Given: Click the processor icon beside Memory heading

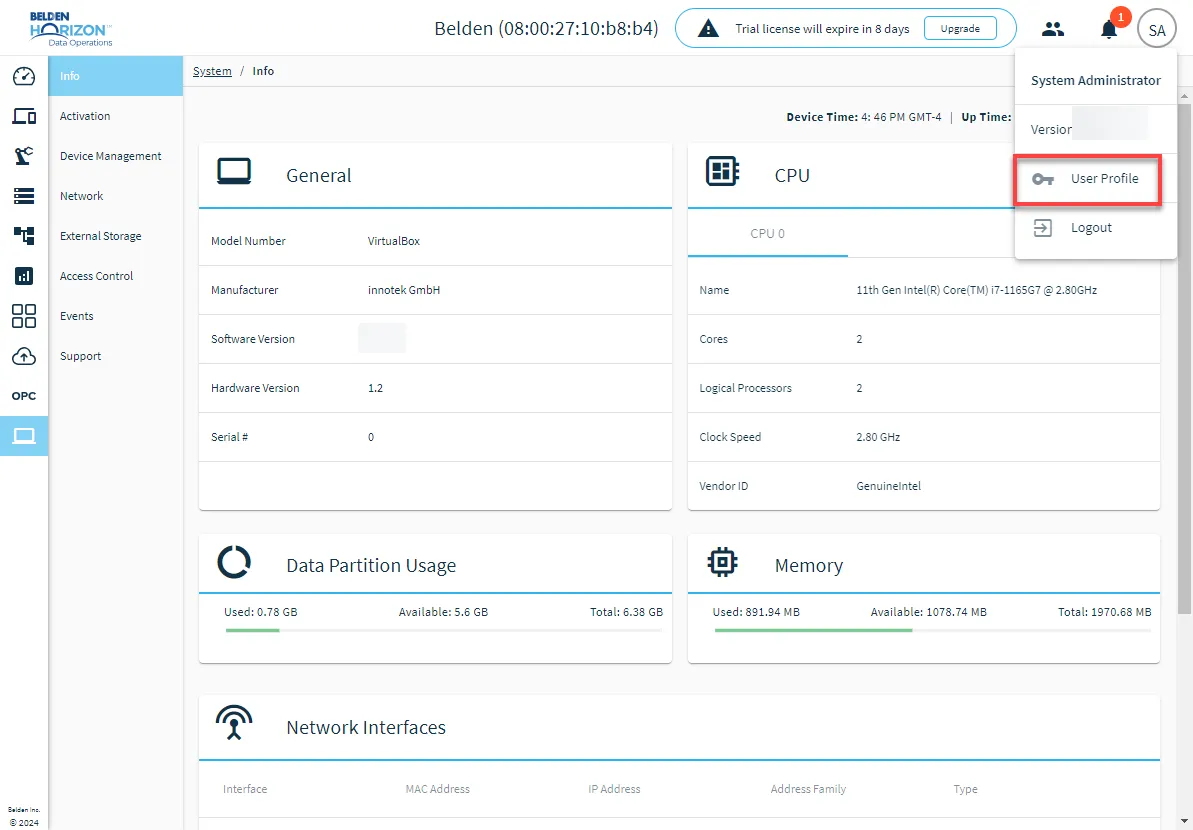Looking at the screenshot, I should tap(722, 562).
